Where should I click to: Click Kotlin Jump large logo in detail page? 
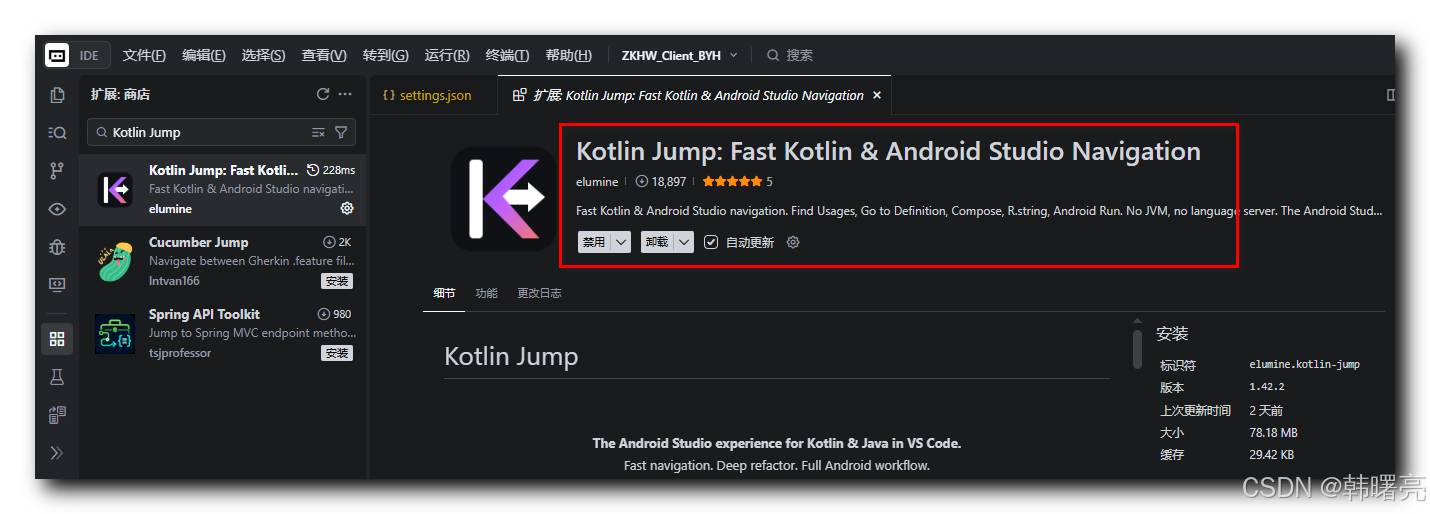tap(504, 199)
